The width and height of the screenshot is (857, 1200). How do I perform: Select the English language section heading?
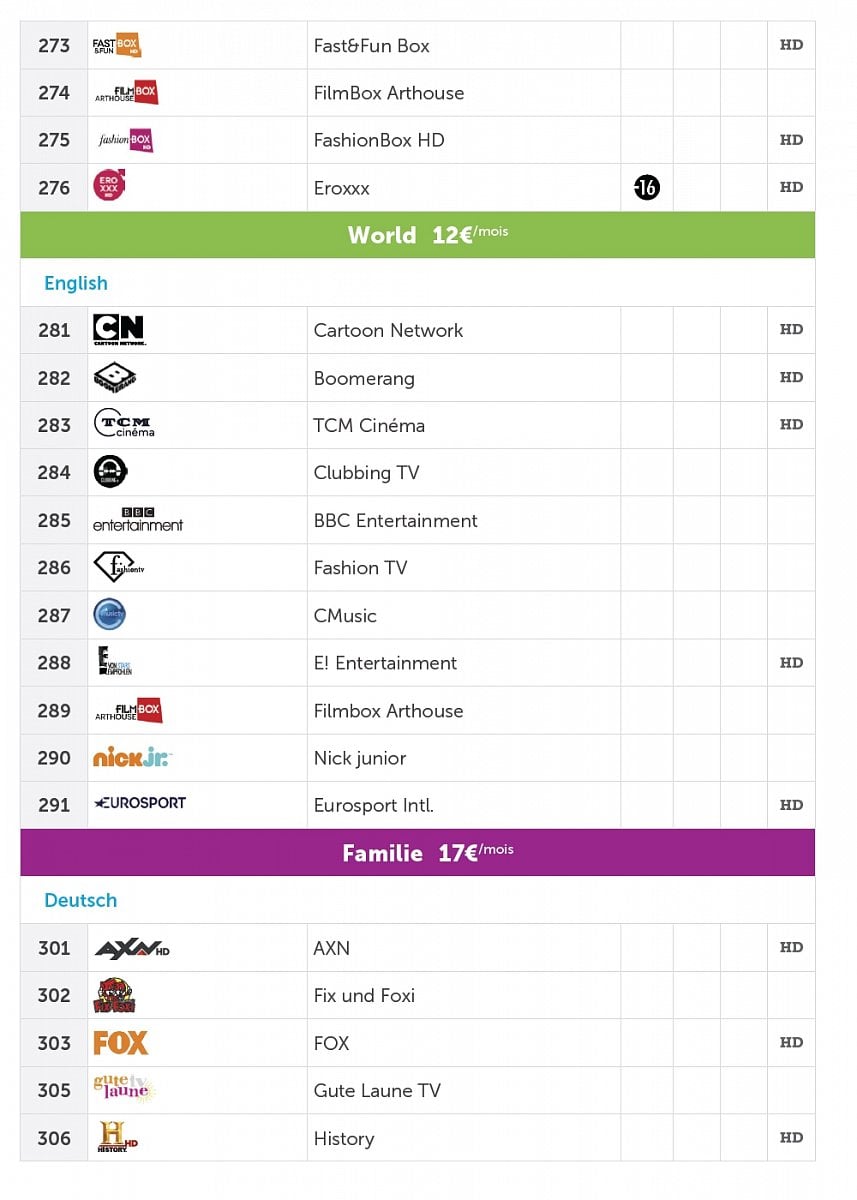tap(76, 283)
